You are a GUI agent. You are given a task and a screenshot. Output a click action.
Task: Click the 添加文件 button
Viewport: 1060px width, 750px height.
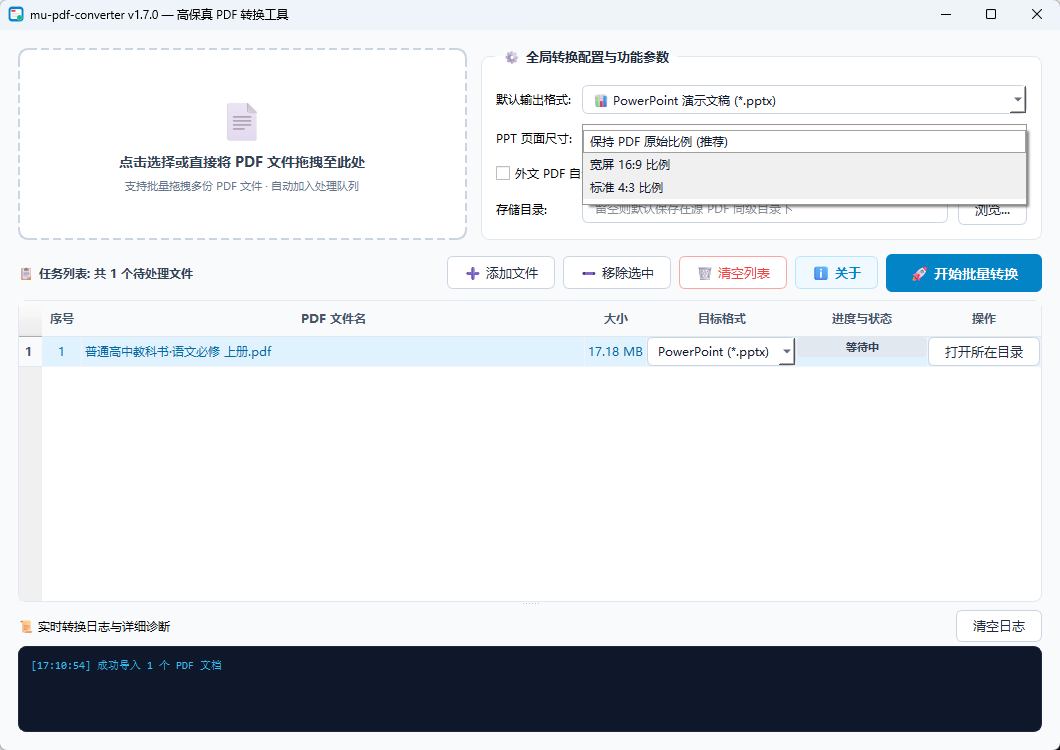pos(501,273)
